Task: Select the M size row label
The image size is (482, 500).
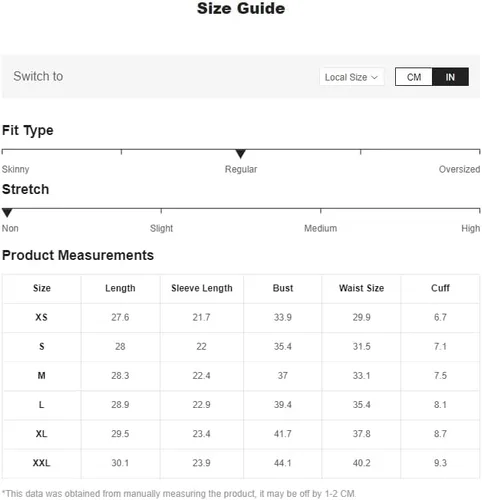Action: (41, 375)
